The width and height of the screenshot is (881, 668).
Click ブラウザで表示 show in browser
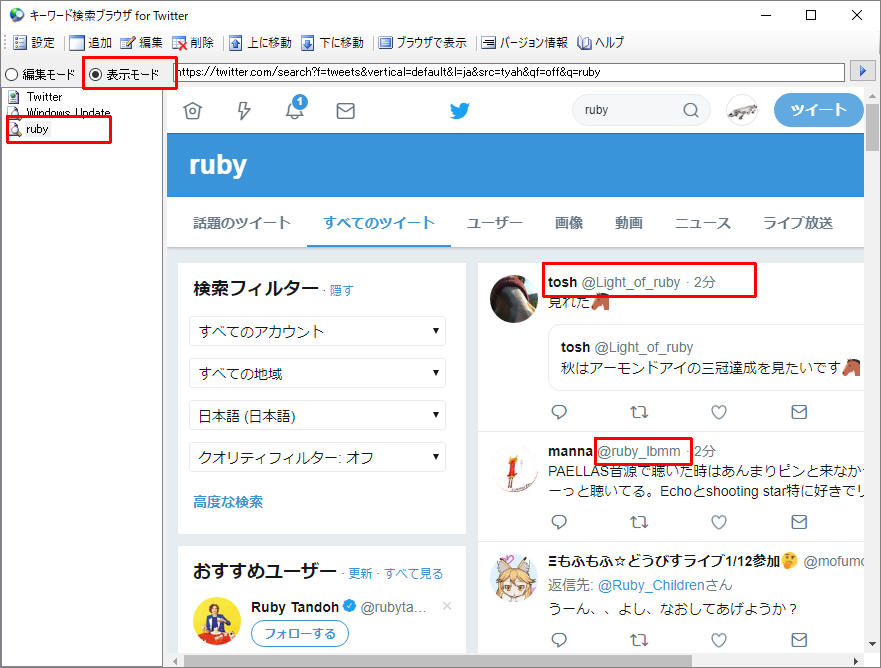[422, 43]
